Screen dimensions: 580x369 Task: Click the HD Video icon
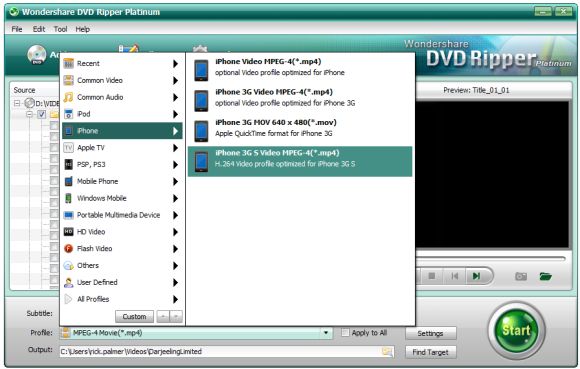coord(68,232)
